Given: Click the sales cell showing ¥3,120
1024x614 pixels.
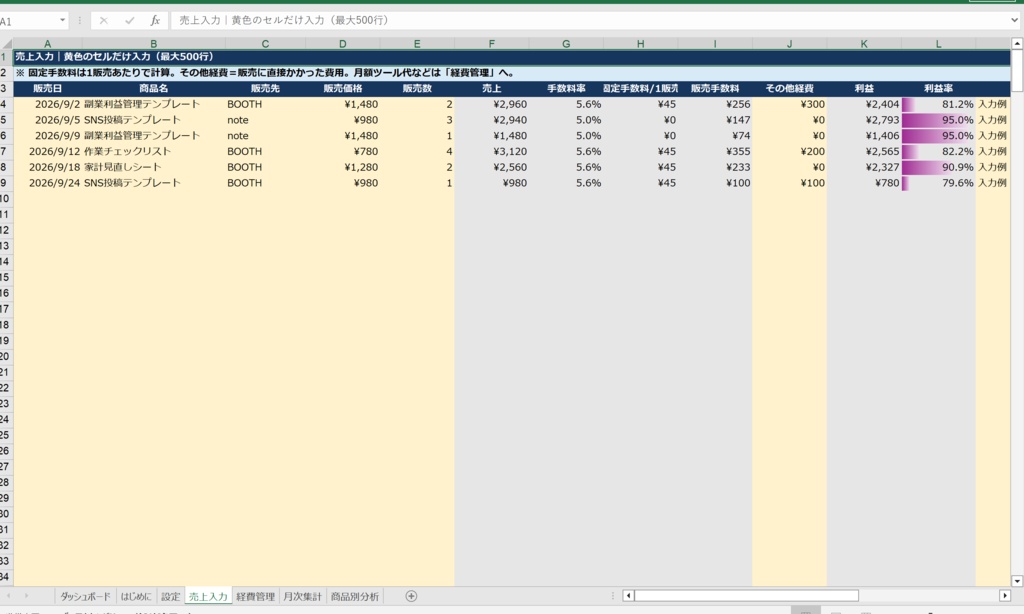Looking at the screenshot, I should [492, 152].
